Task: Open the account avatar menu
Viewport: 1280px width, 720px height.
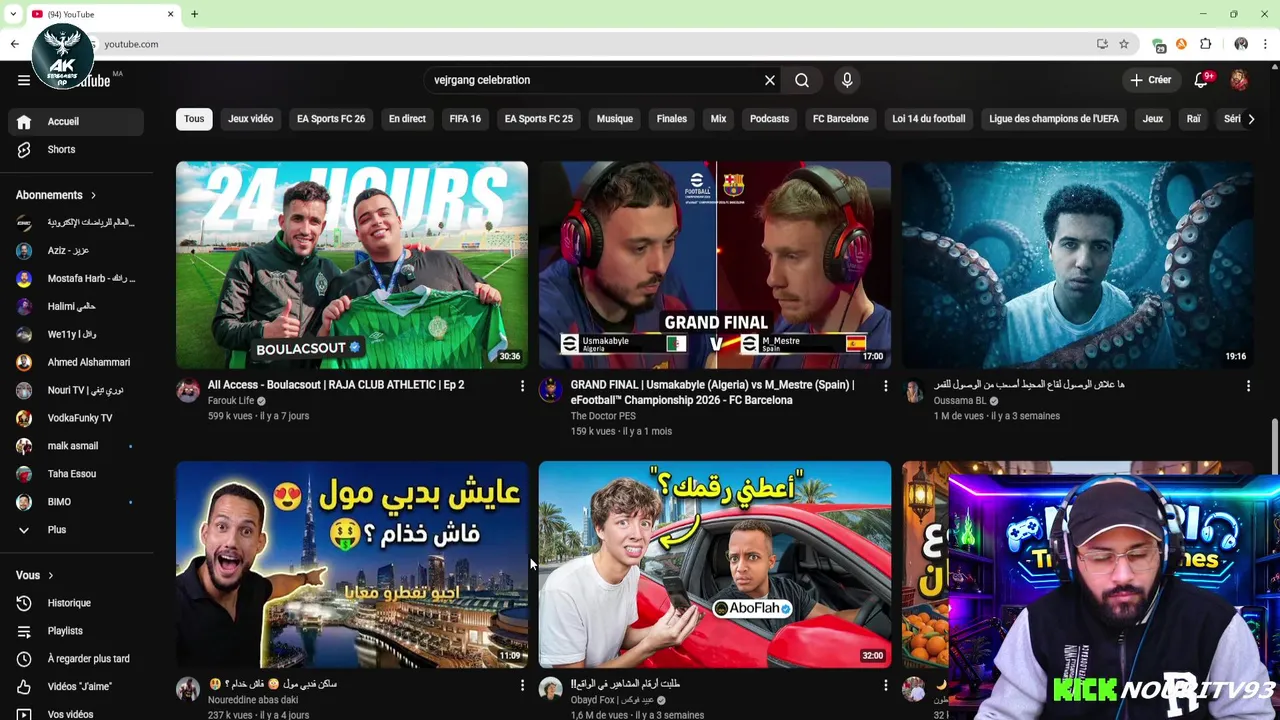Action: 1239,80
